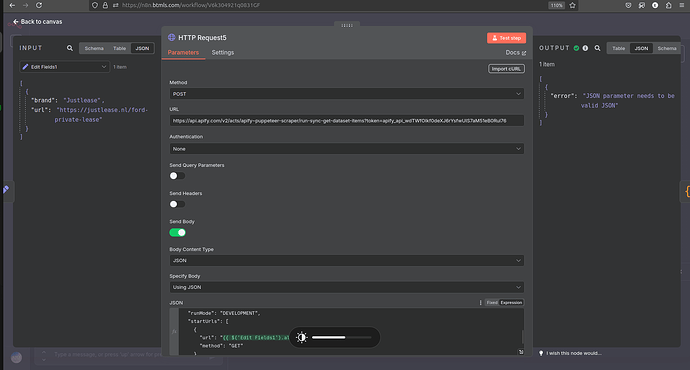The width and height of the screenshot is (690, 370).
Task: Click the HTTP Request5 globe icon
Action: point(172,37)
